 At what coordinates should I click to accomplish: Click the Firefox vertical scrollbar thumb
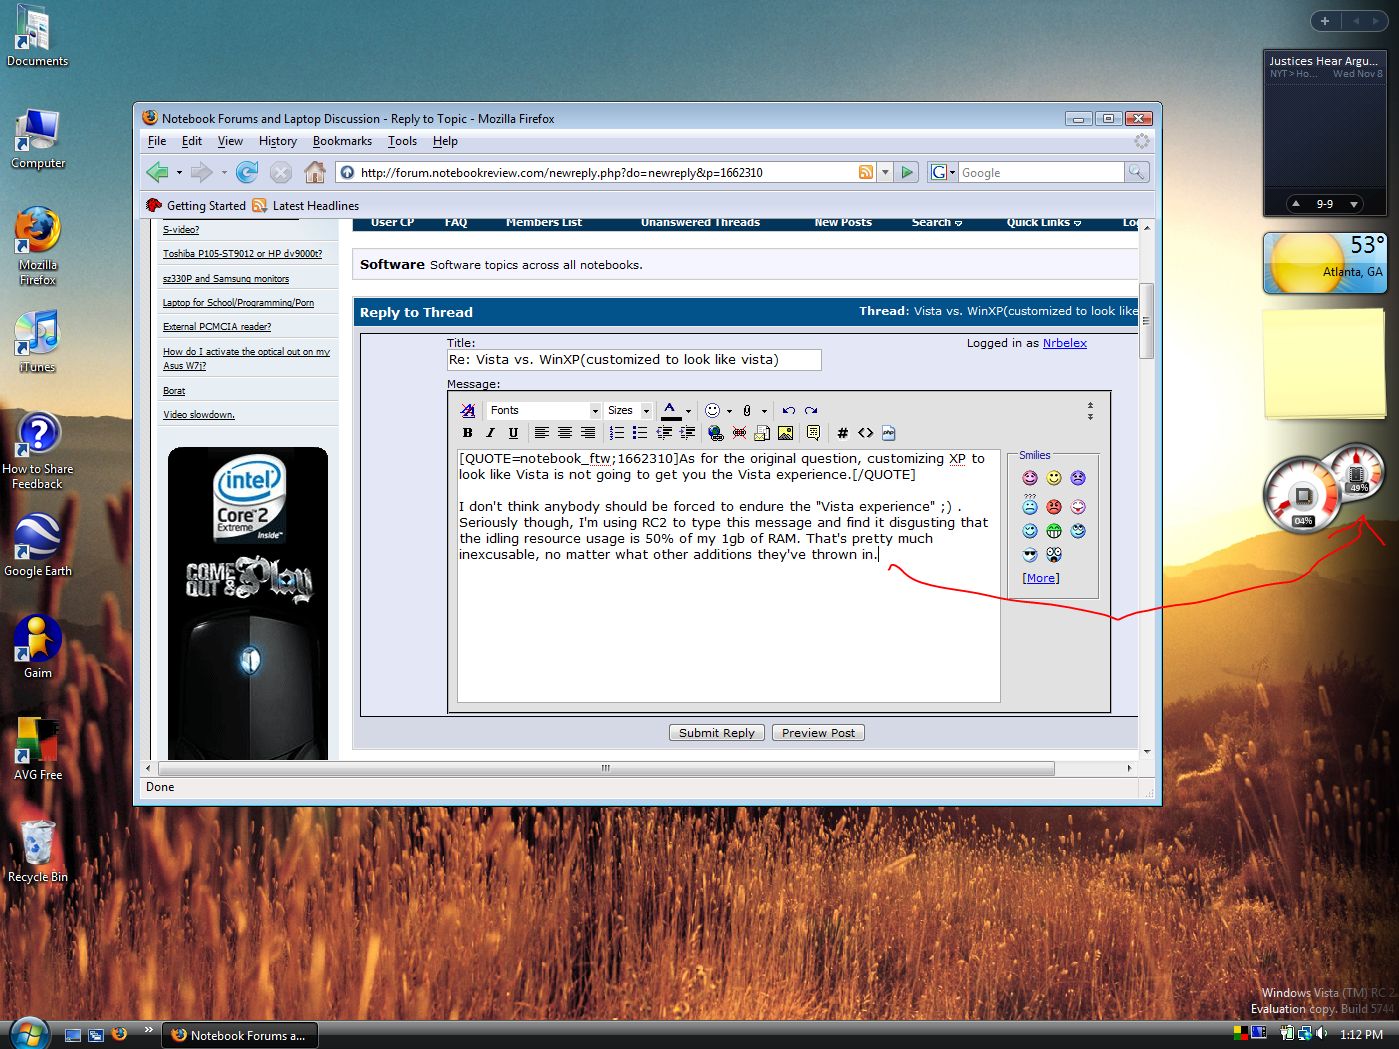1146,320
